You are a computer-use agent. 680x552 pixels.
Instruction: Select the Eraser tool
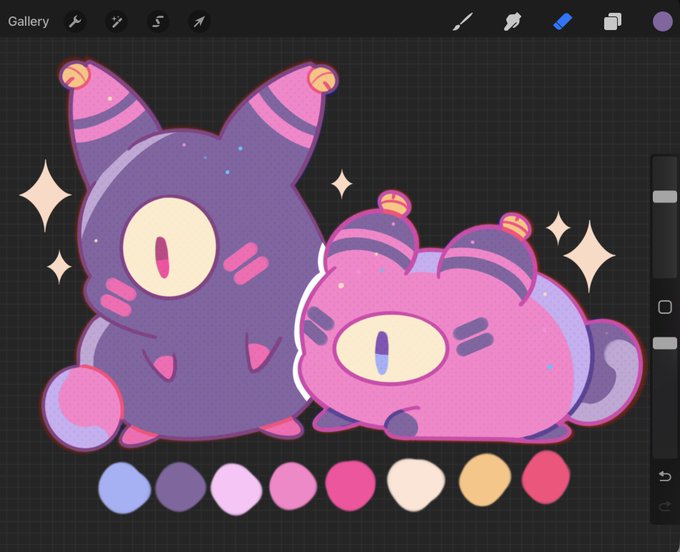[562, 21]
